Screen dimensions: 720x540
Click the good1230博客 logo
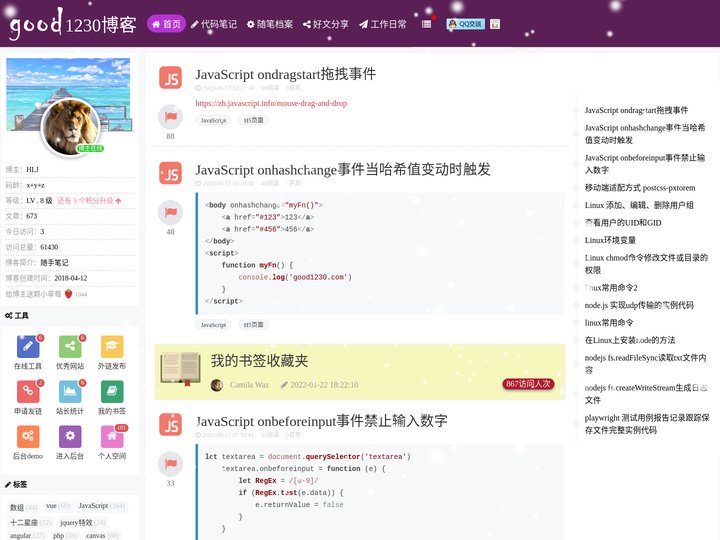pos(73,24)
